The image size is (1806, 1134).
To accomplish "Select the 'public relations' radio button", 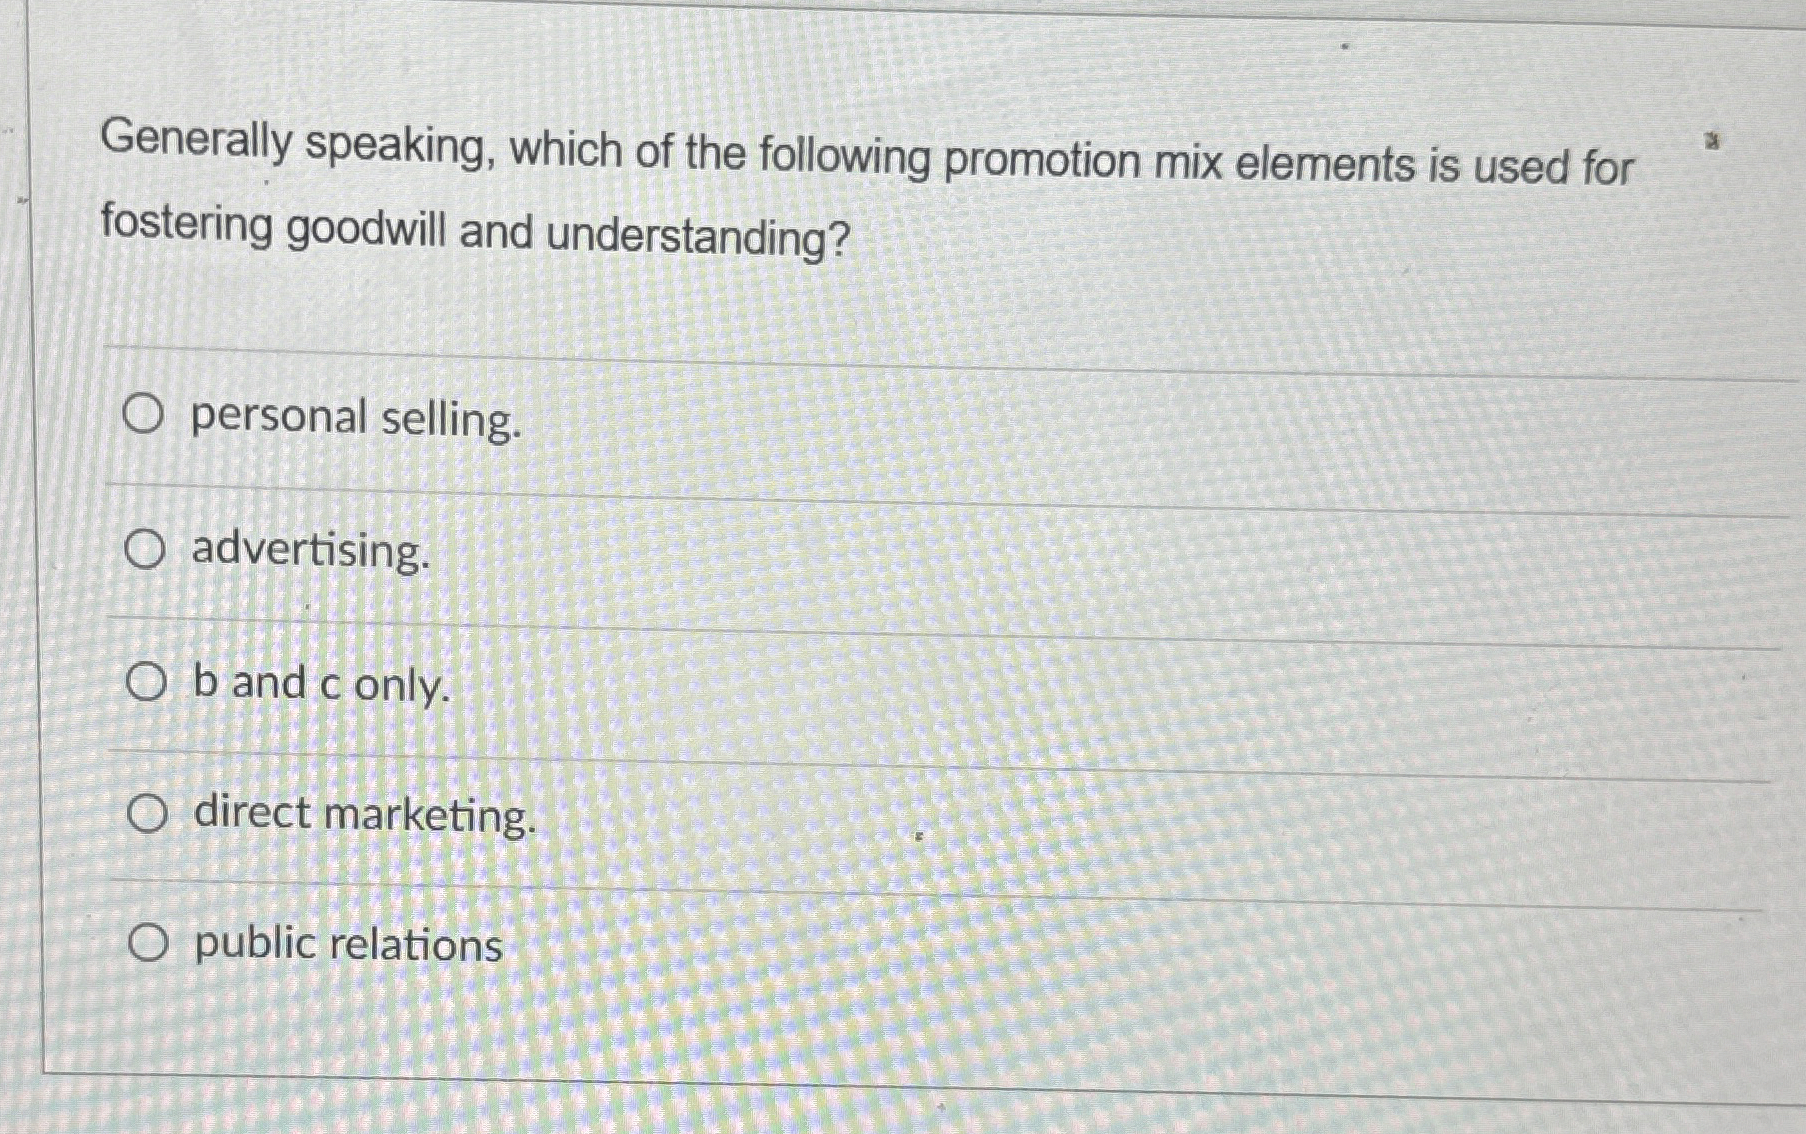I will (148, 944).
